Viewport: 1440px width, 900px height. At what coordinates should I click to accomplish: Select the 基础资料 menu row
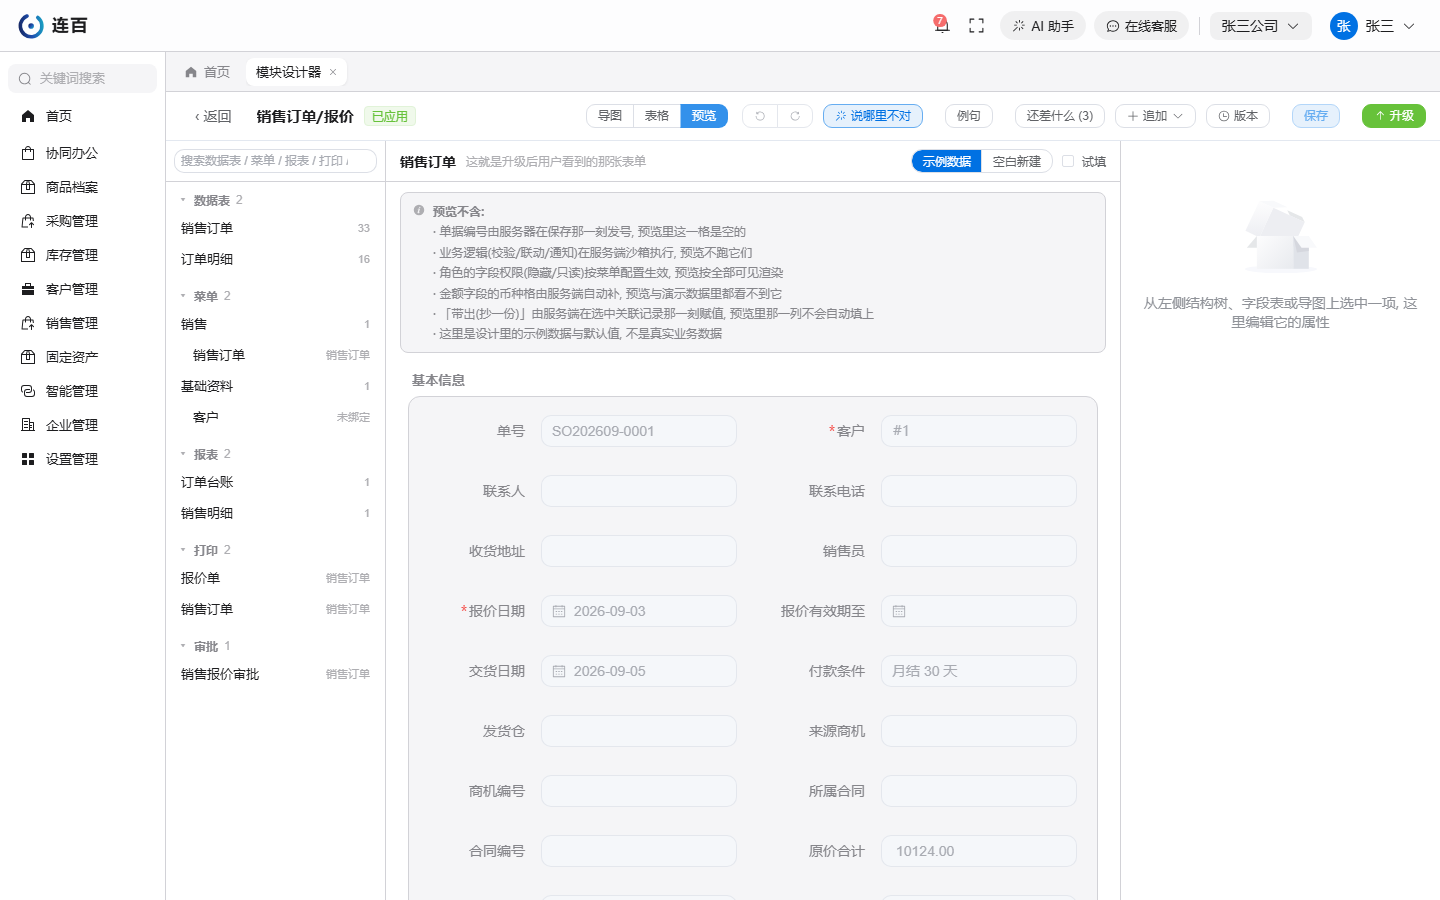coord(275,386)
